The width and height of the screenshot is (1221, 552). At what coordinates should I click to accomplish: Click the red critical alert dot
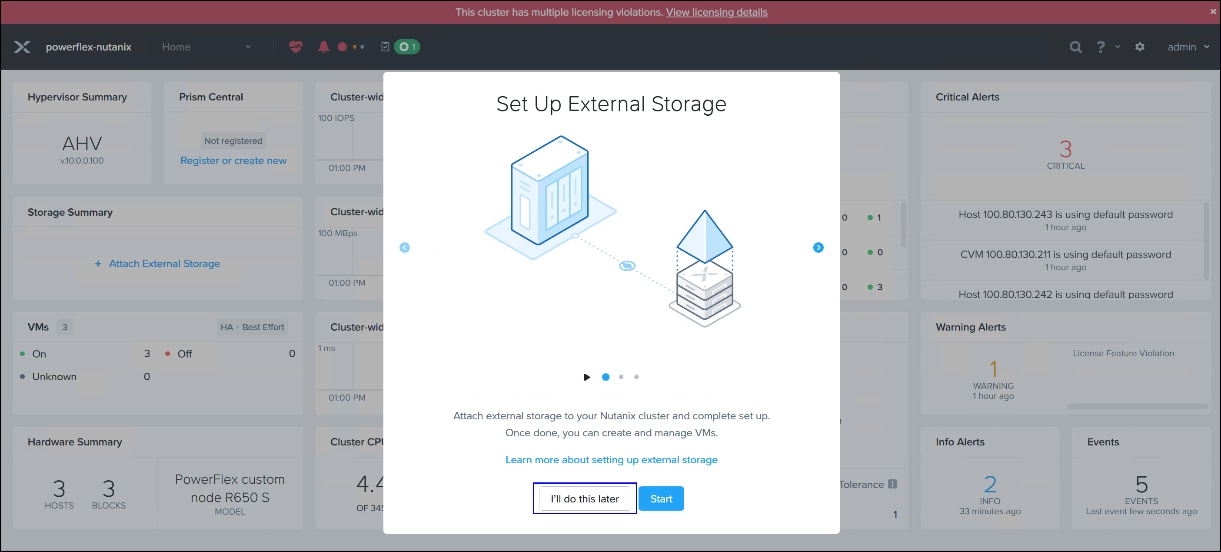[342, 47]
